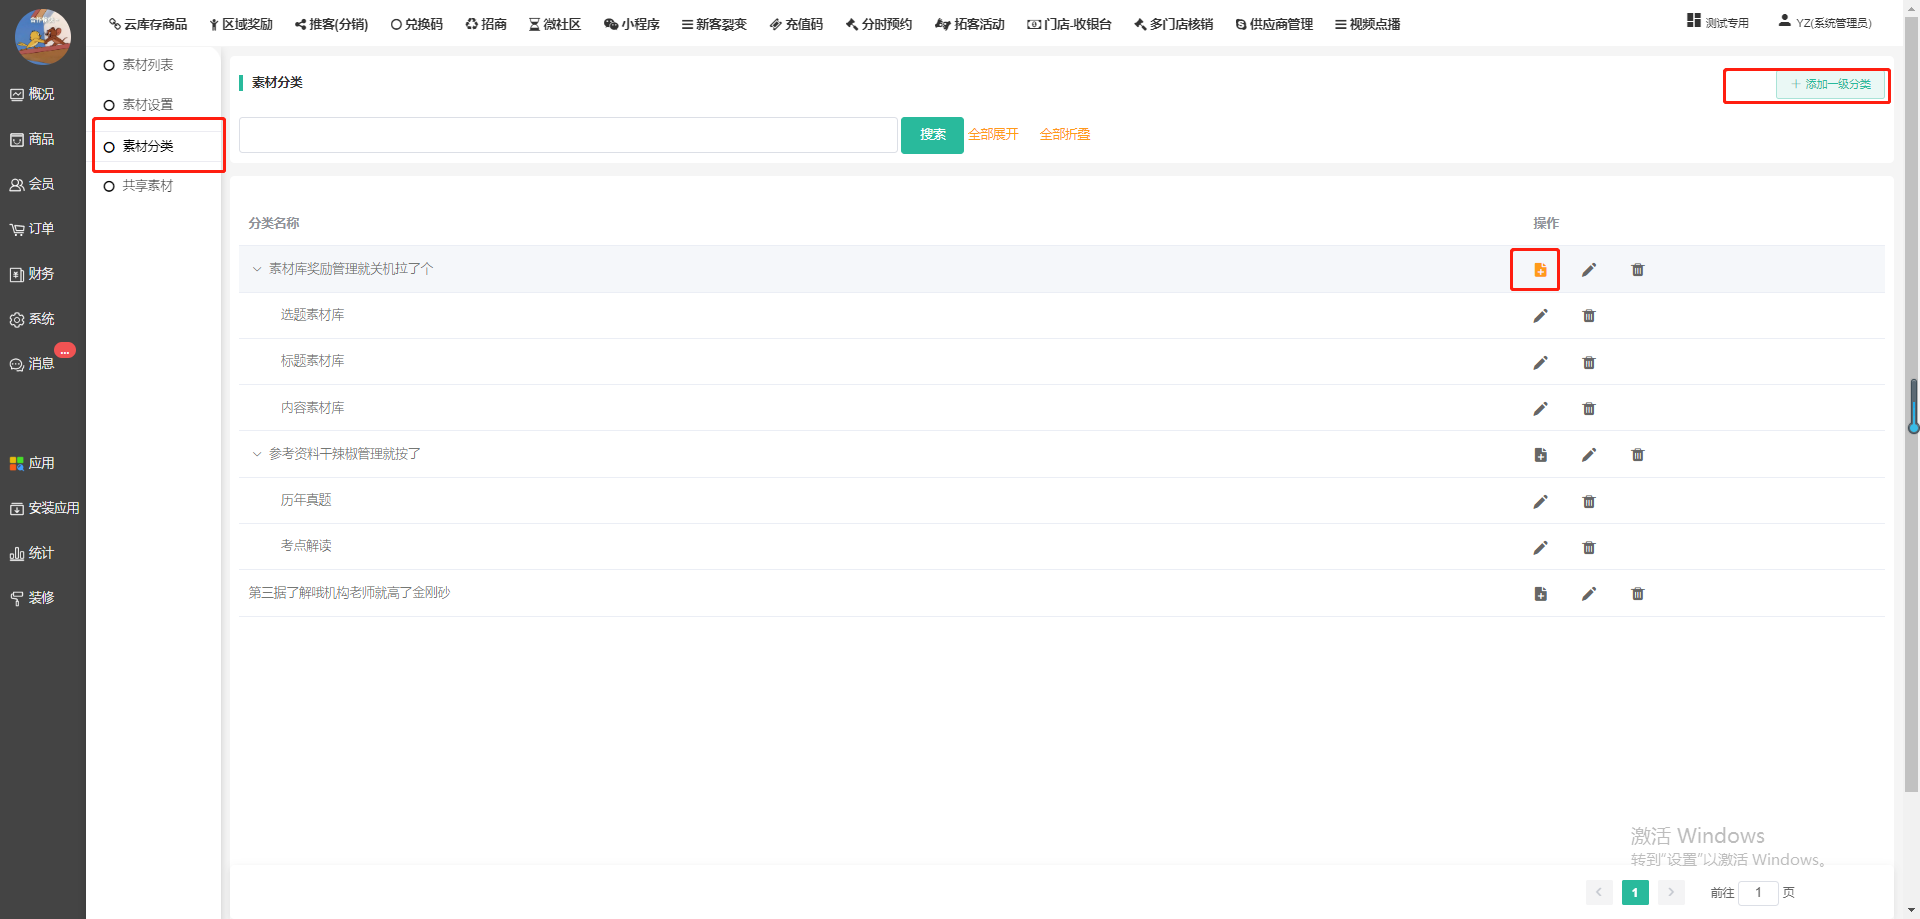This screenshot has width=1920, height=919.
Task: Click add-subcategory icon for 素材库奖励管理就关机拉了个
Action: [x=1540, y=270]
